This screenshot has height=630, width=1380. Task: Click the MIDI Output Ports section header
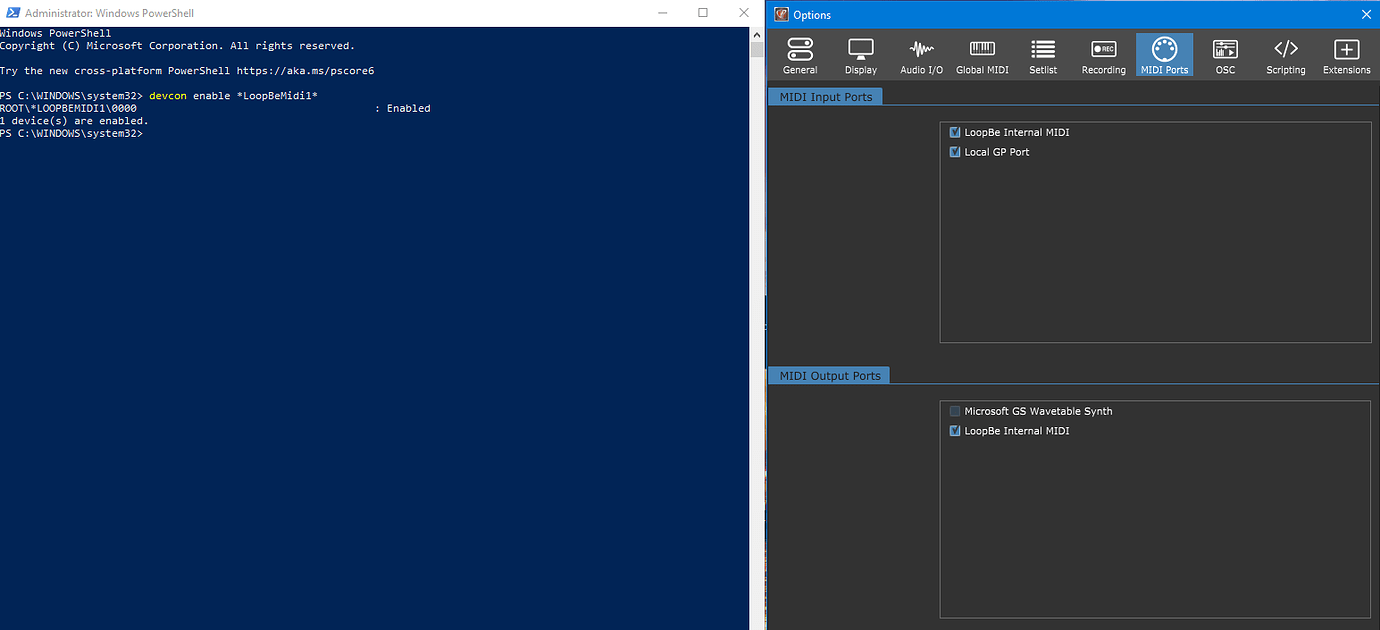[830, 375]
